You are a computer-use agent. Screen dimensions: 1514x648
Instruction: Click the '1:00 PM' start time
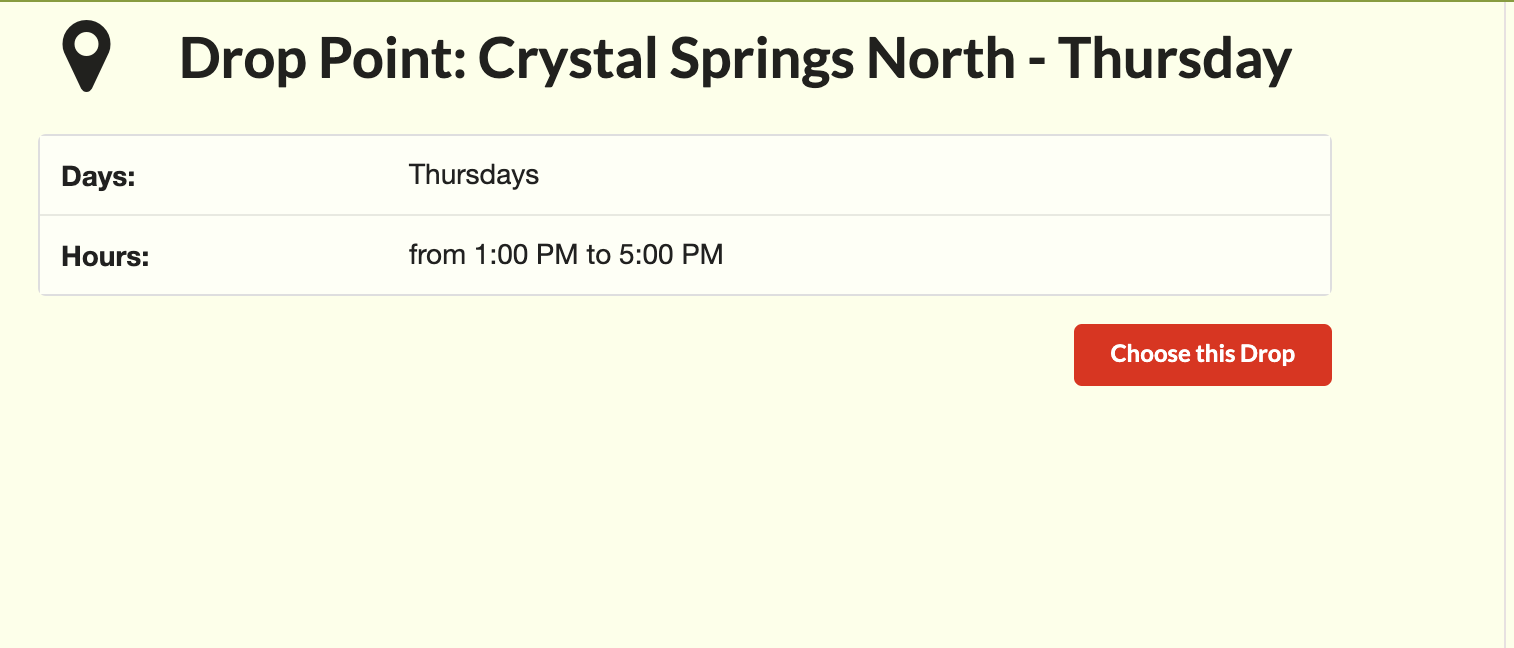tap(526, 255)
